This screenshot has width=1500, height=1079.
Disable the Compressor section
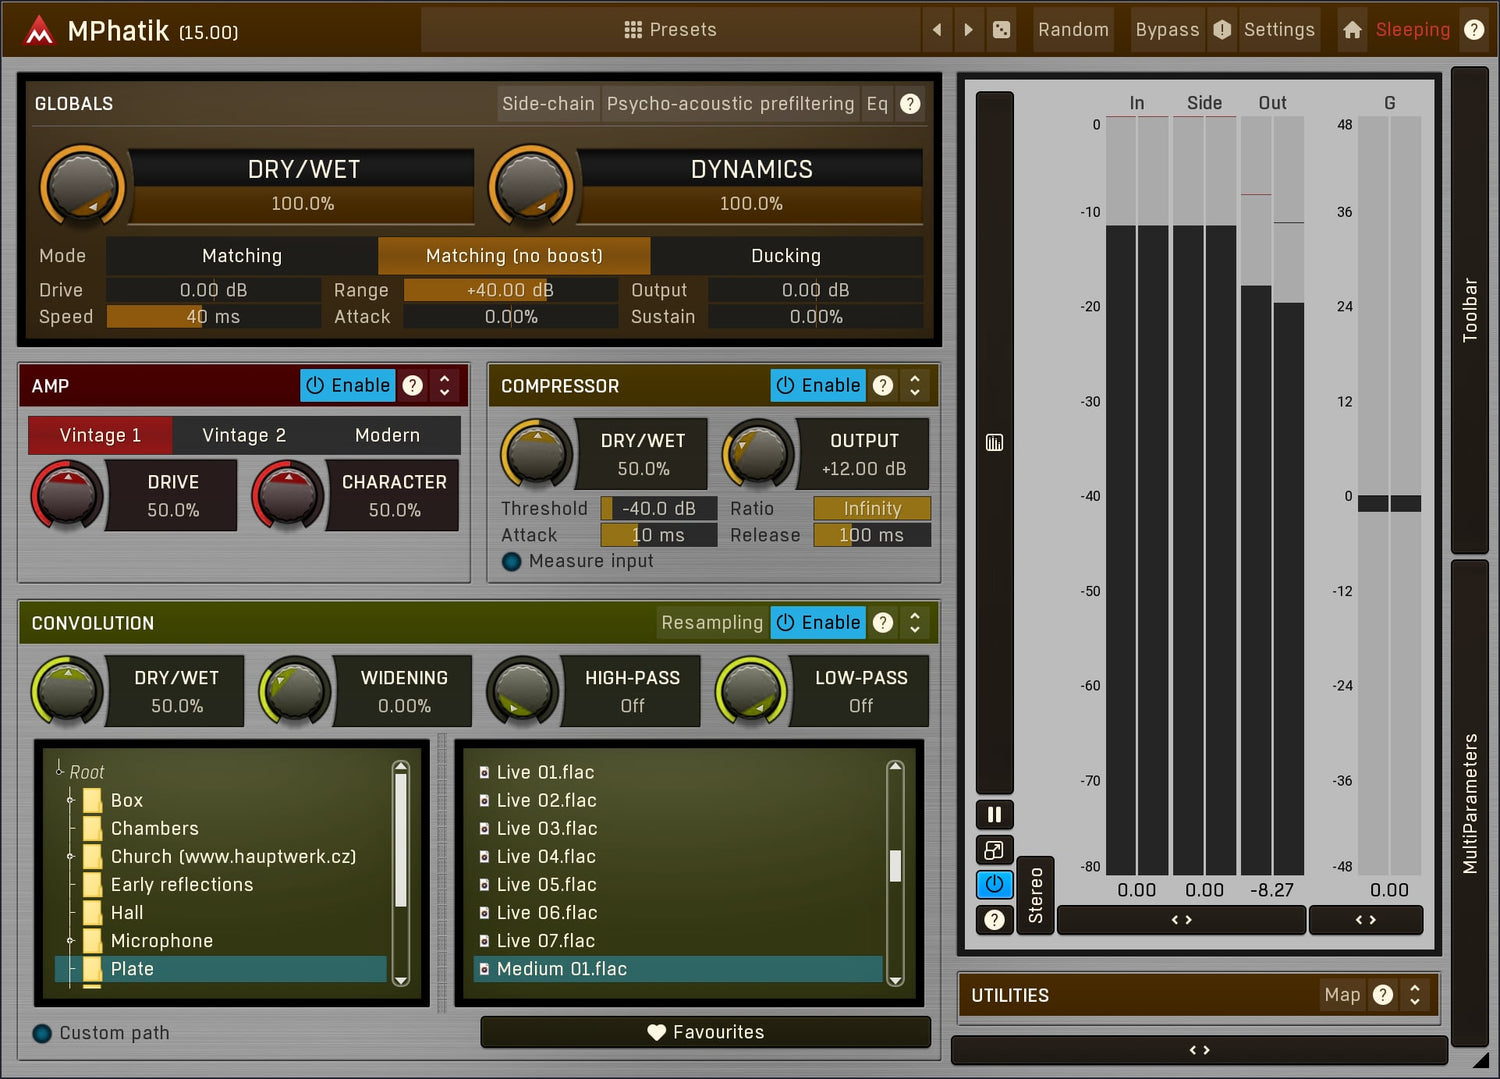click(x=818, y=386)
